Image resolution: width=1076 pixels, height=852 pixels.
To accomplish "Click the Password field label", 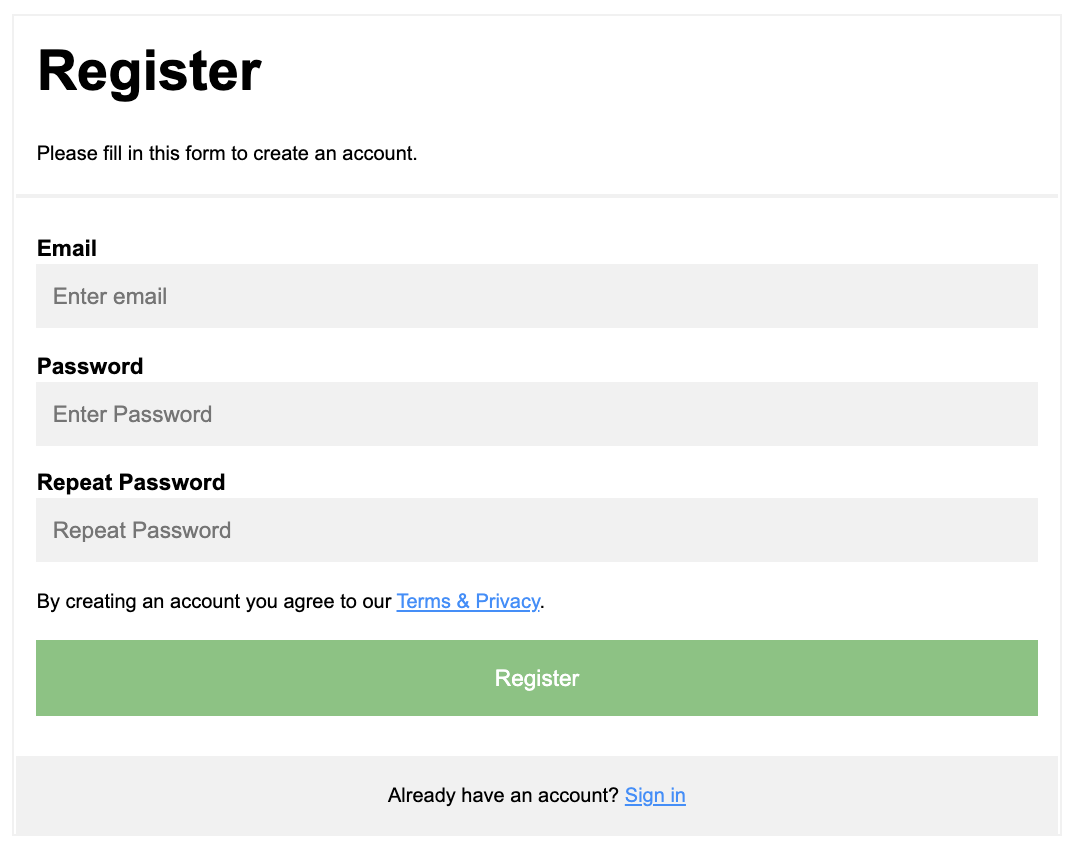I will click(x=89, y=366).
